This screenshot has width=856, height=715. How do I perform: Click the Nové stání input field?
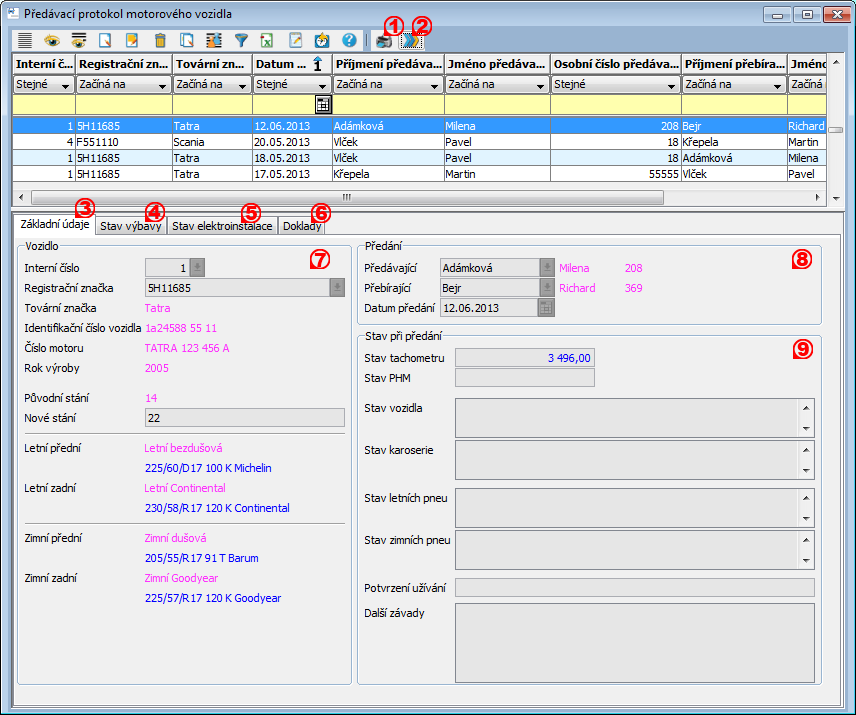[244, 418]
